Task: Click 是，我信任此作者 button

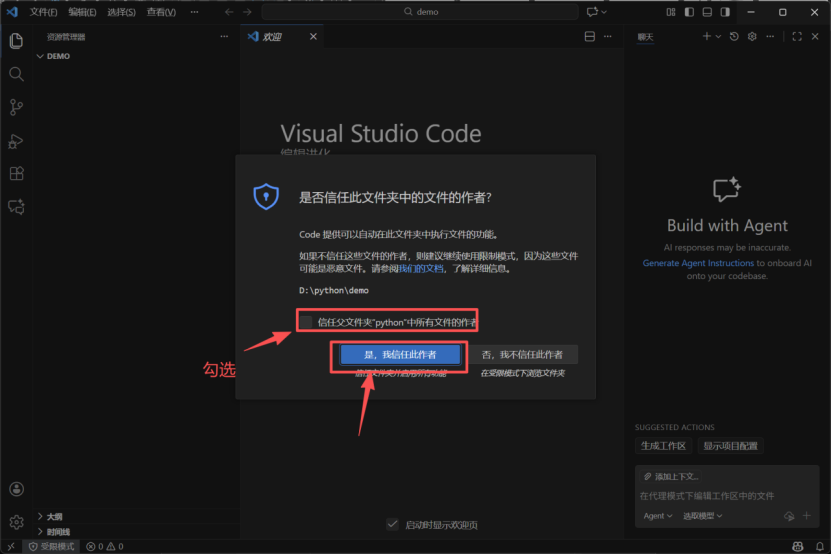Action: point(400,355)
